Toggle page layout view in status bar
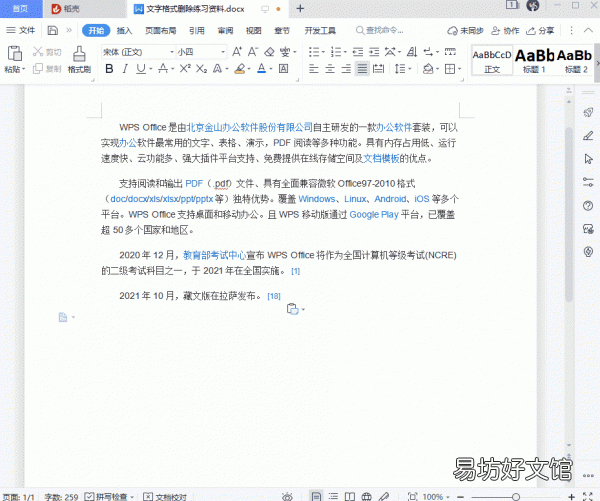Viewport: 600px width, 501px height. click(x=316, y=496)
